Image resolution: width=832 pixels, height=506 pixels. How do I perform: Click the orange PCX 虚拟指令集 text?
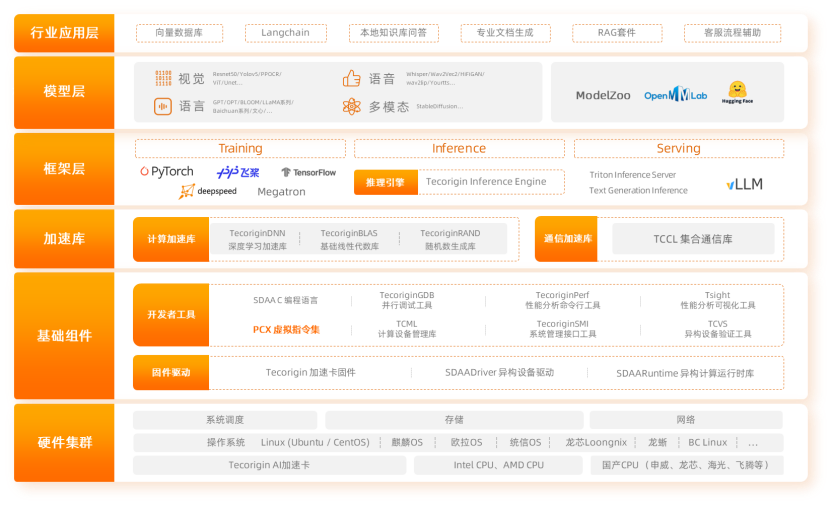(286, 329)
